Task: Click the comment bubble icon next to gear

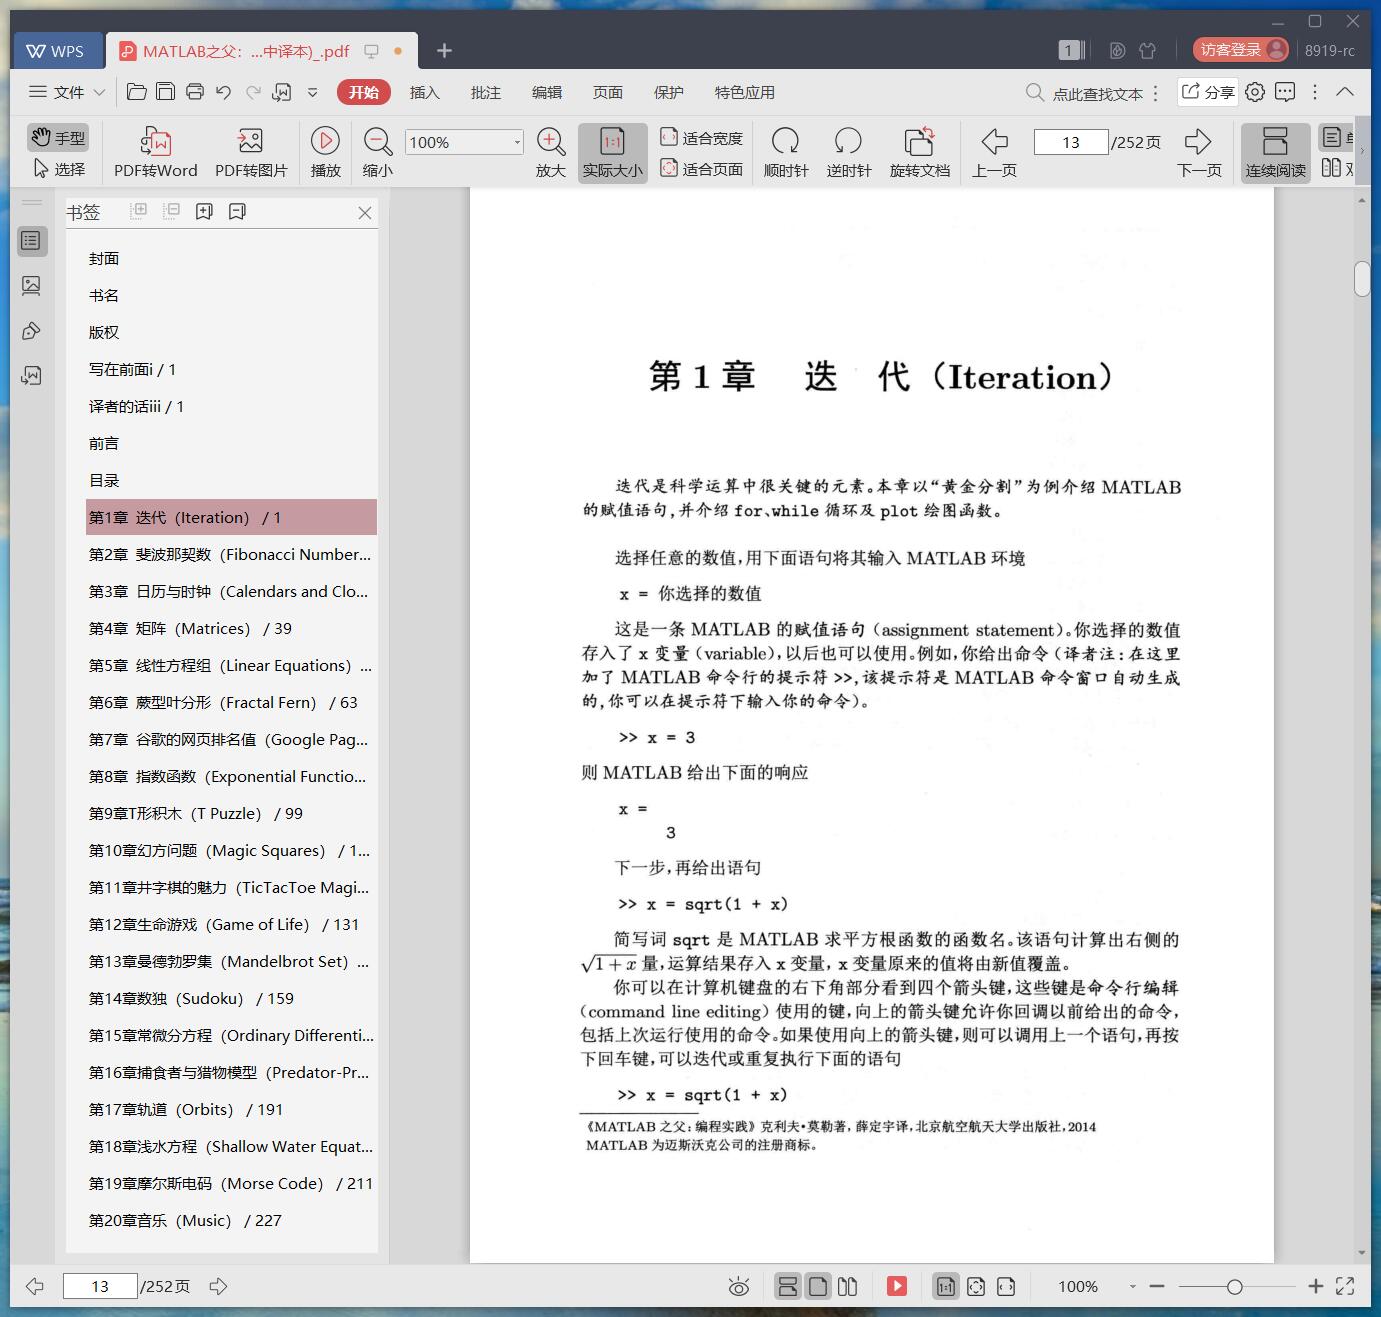Action: (1285, 92)
